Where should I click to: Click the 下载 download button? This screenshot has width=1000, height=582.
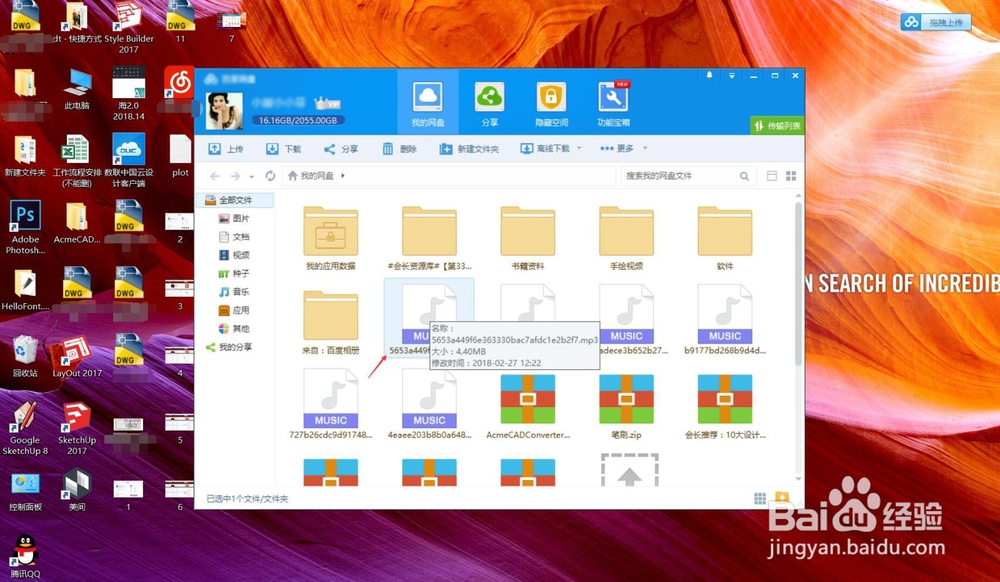pos(283,149)
